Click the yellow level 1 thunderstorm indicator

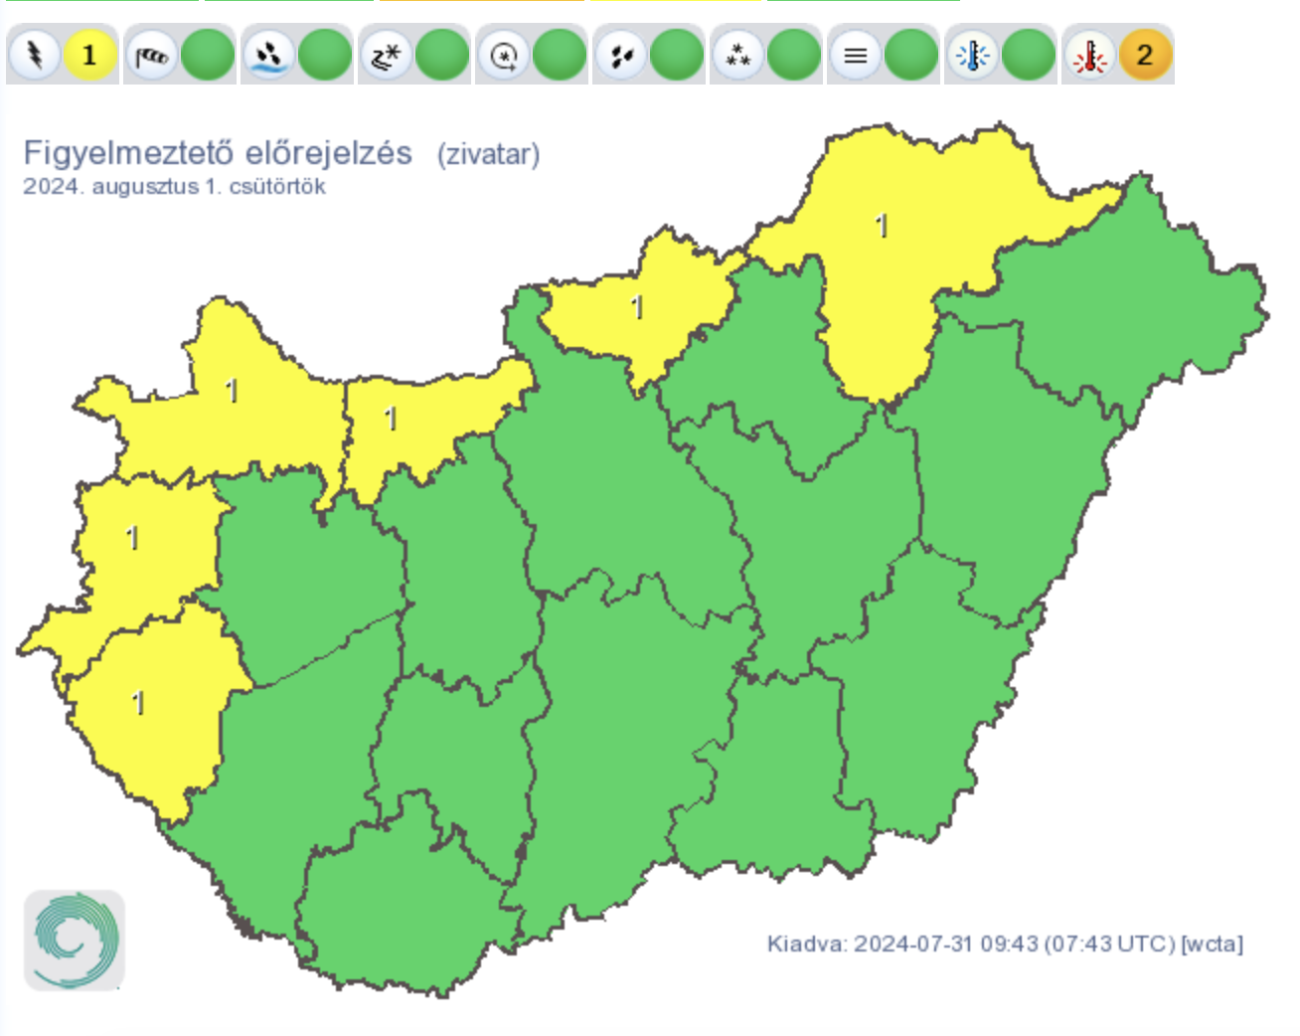(90, 55)
